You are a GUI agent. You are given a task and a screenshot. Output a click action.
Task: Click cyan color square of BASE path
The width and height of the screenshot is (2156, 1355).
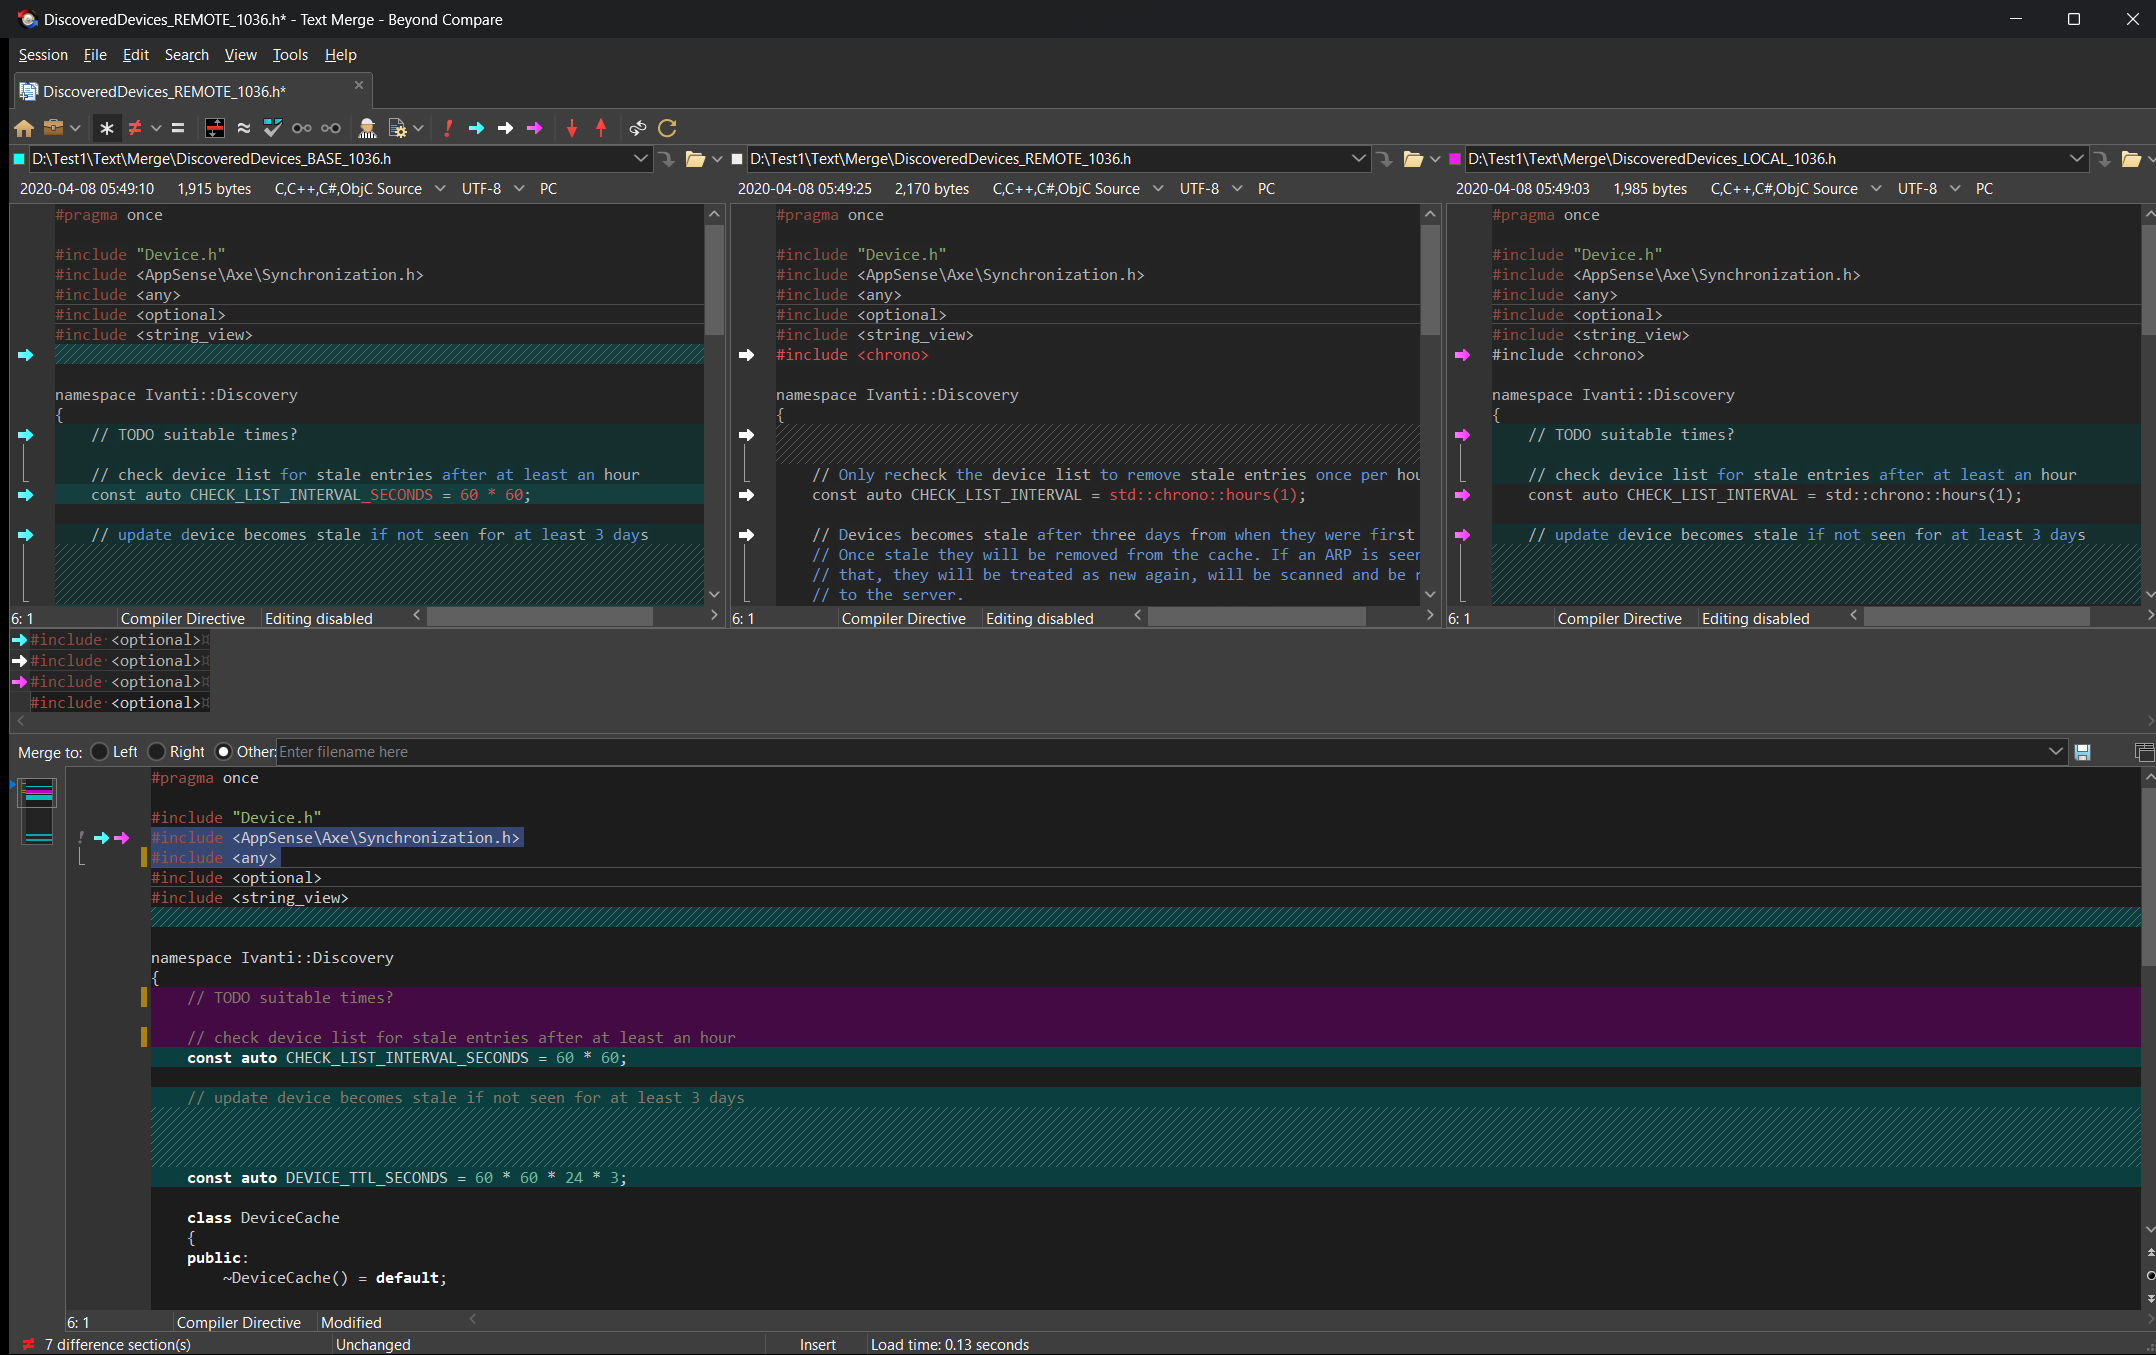coord(19,159)
